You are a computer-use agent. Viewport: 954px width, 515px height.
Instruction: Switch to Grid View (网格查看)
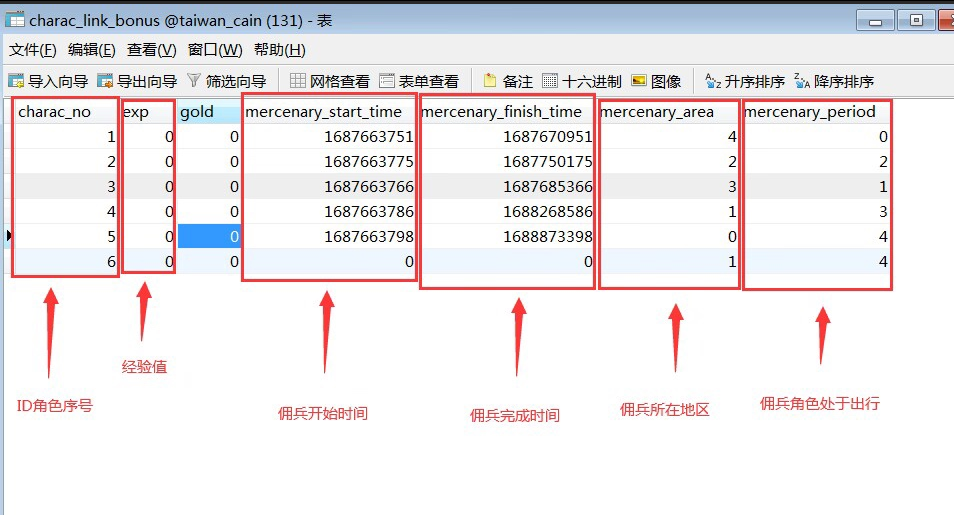click(329, 81)
